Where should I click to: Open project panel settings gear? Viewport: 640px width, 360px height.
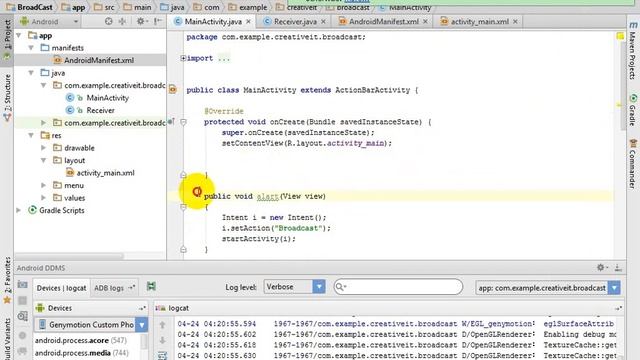tap(141, 21)
